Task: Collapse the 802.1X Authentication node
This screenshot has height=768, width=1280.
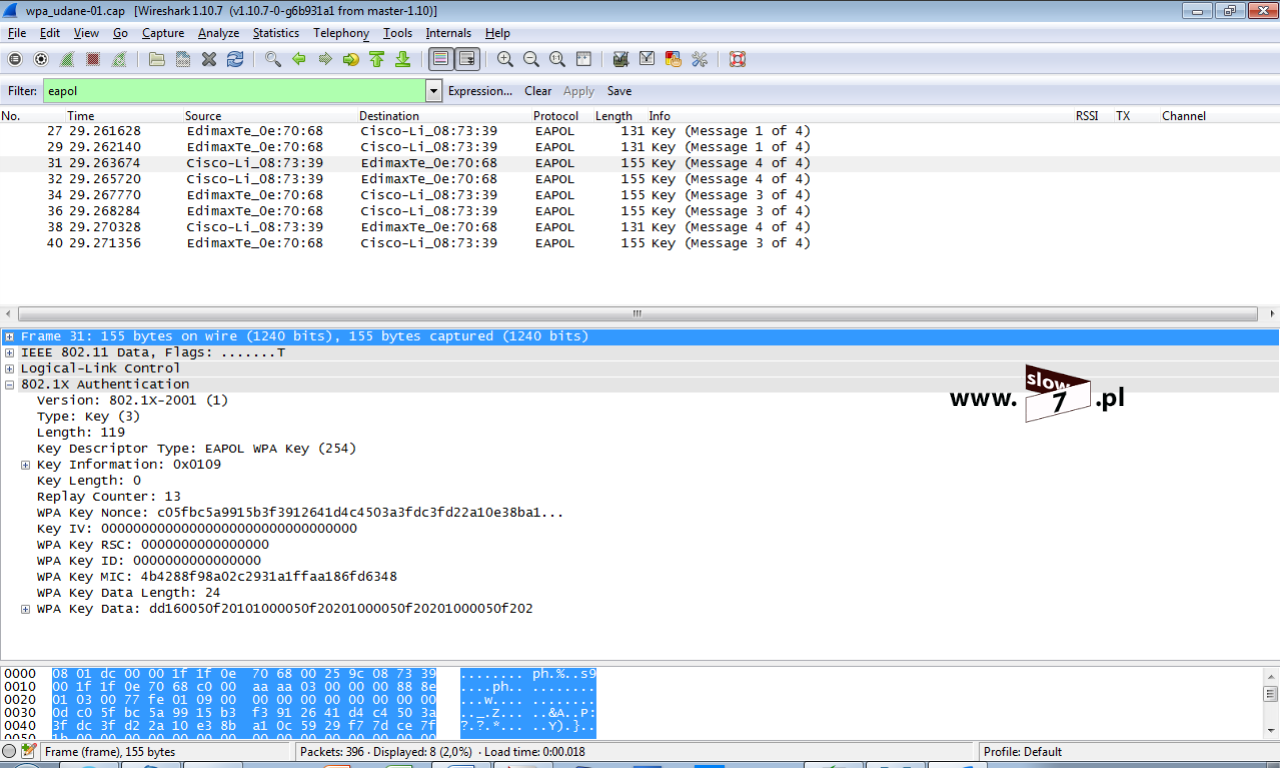Action: click(9, 385)
